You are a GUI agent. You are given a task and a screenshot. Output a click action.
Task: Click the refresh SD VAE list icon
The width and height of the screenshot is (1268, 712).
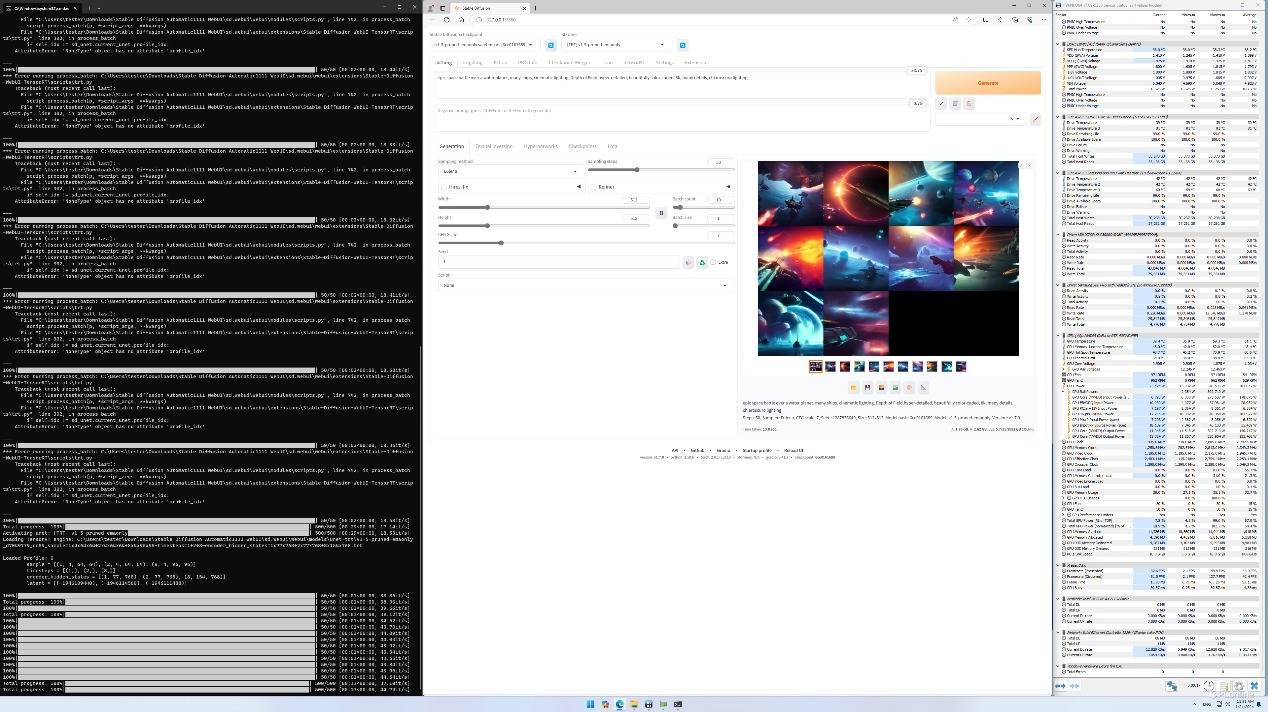point(683,45)
